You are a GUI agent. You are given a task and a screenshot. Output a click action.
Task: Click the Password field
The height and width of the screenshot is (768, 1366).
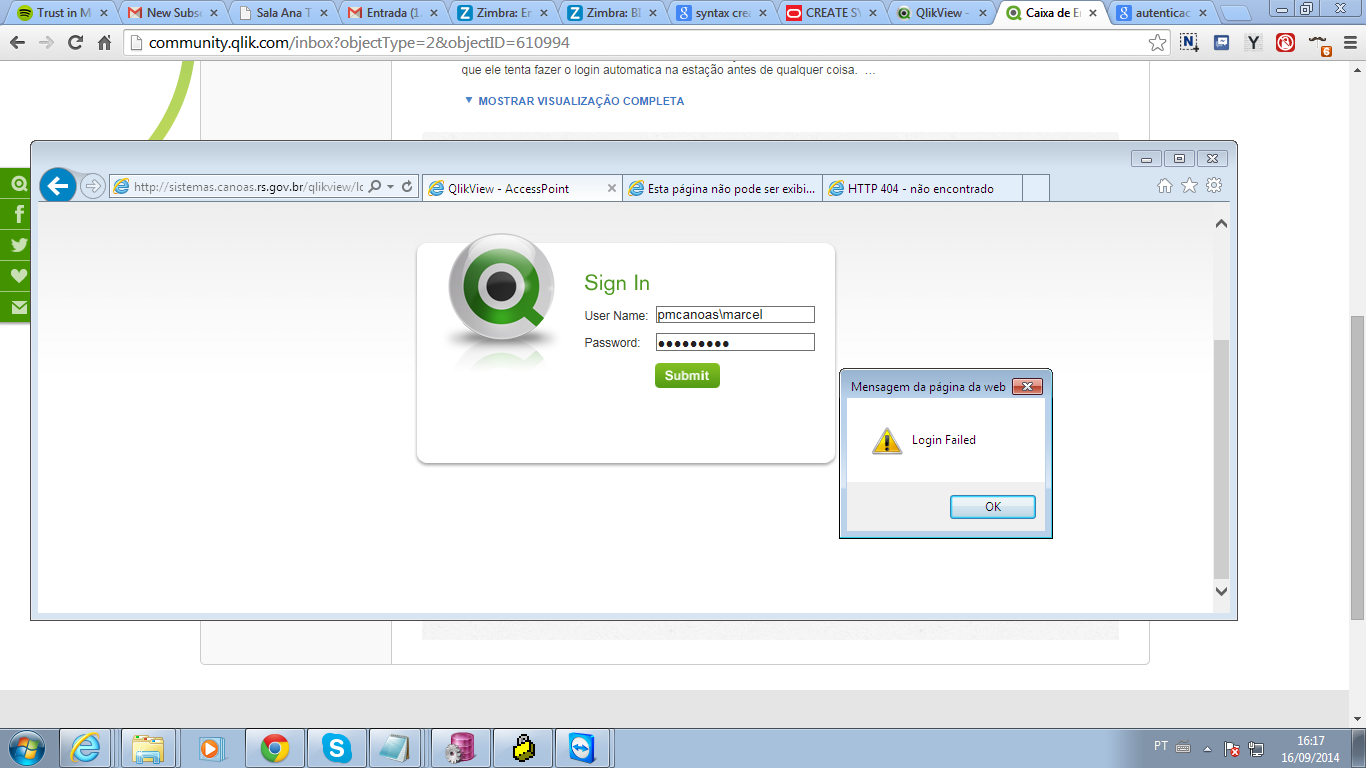click(x=735, y=342)
